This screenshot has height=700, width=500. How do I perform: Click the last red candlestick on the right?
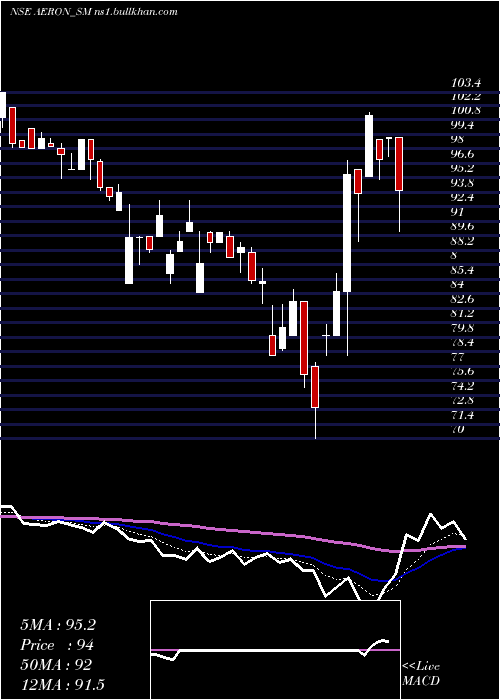click(x=399, y=164)
